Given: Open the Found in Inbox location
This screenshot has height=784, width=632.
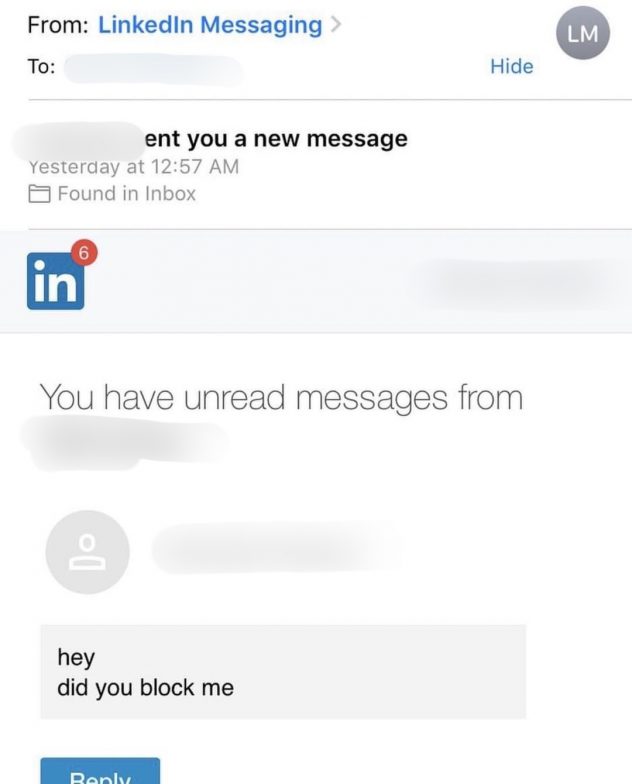Looking at the screenshot, I should [126, 194].
